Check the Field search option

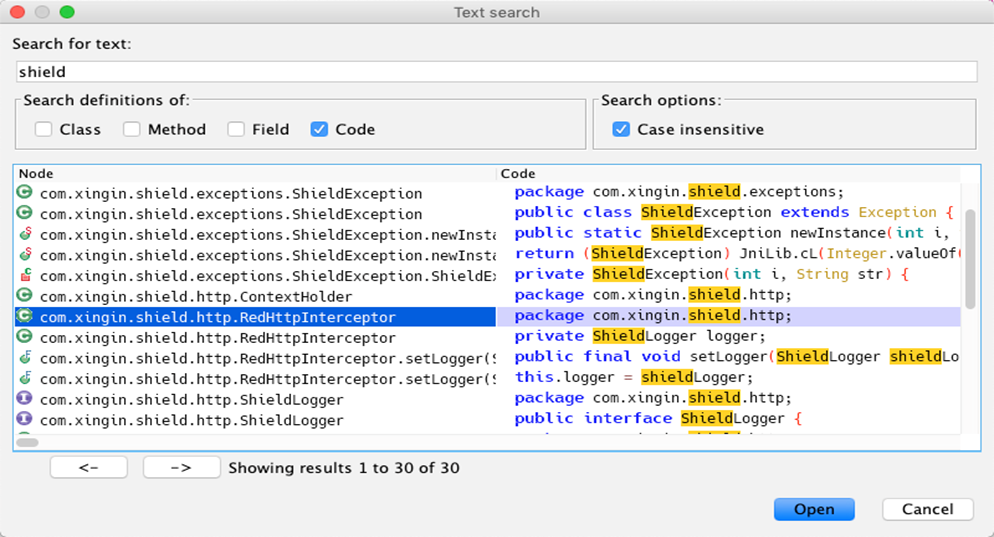pos(236,129)
